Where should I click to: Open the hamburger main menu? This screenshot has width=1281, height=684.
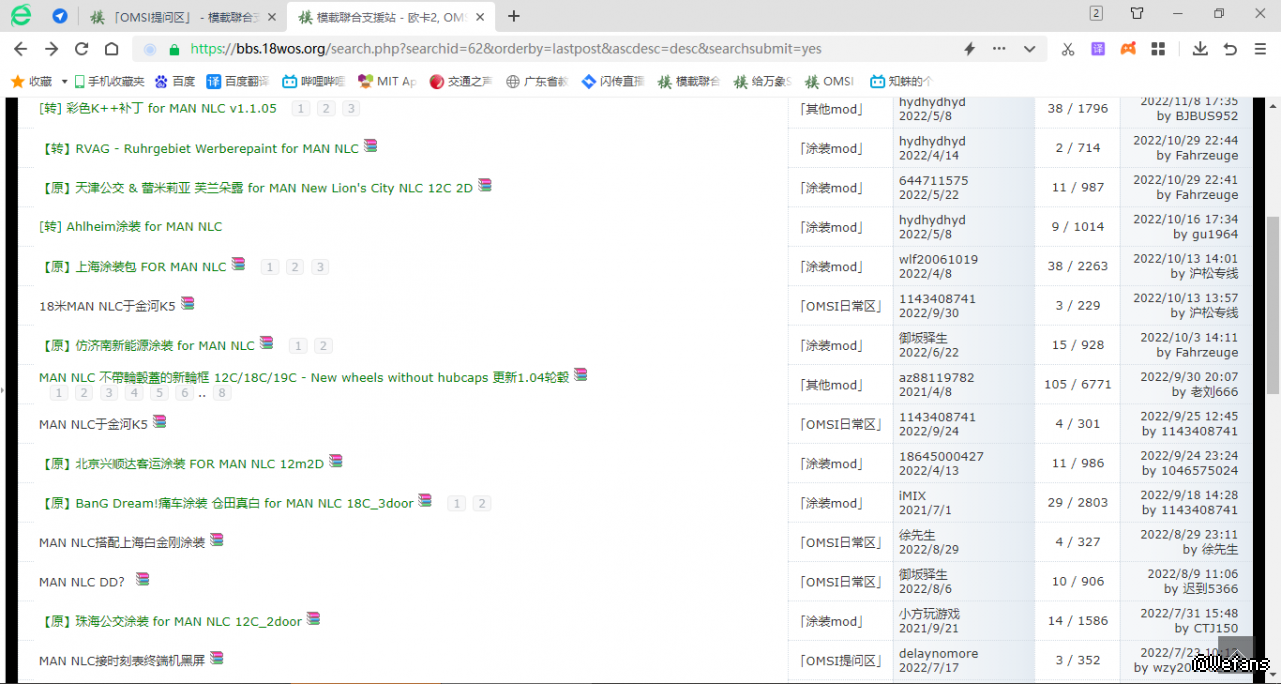point(1260,49)
